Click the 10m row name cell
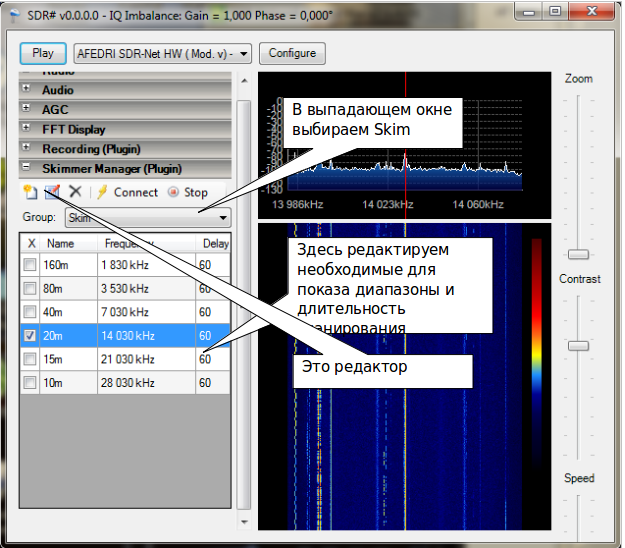The image size is (625, 548). (69, 383)
